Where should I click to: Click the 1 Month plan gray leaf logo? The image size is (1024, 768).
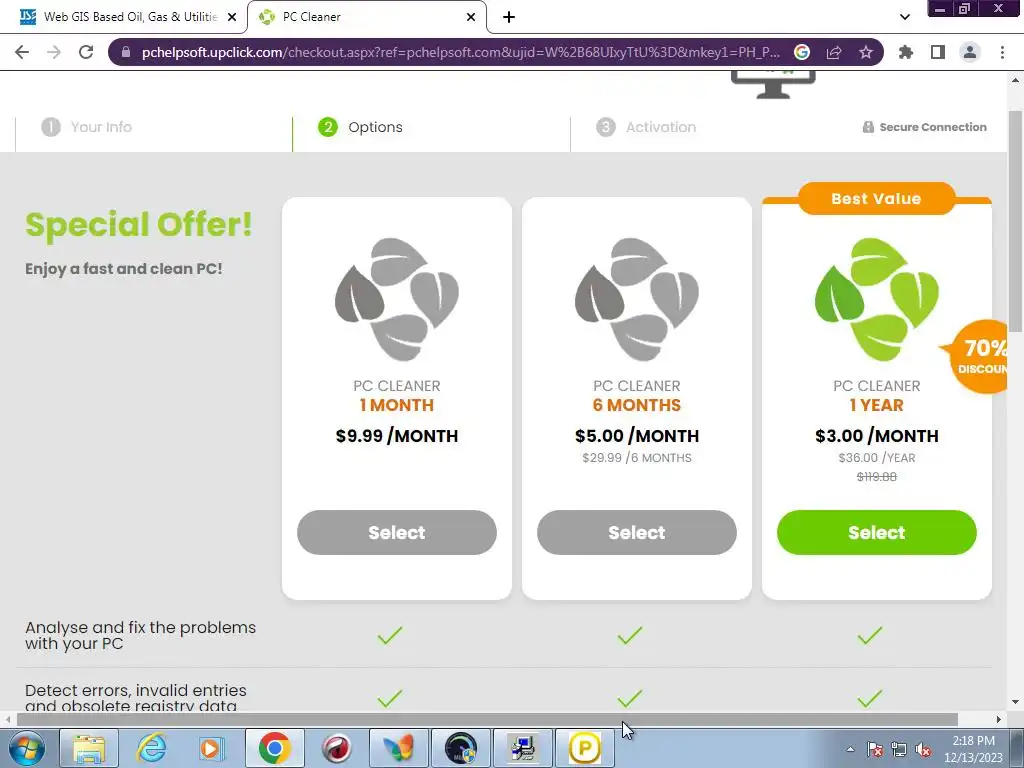(x=396, y=299)
